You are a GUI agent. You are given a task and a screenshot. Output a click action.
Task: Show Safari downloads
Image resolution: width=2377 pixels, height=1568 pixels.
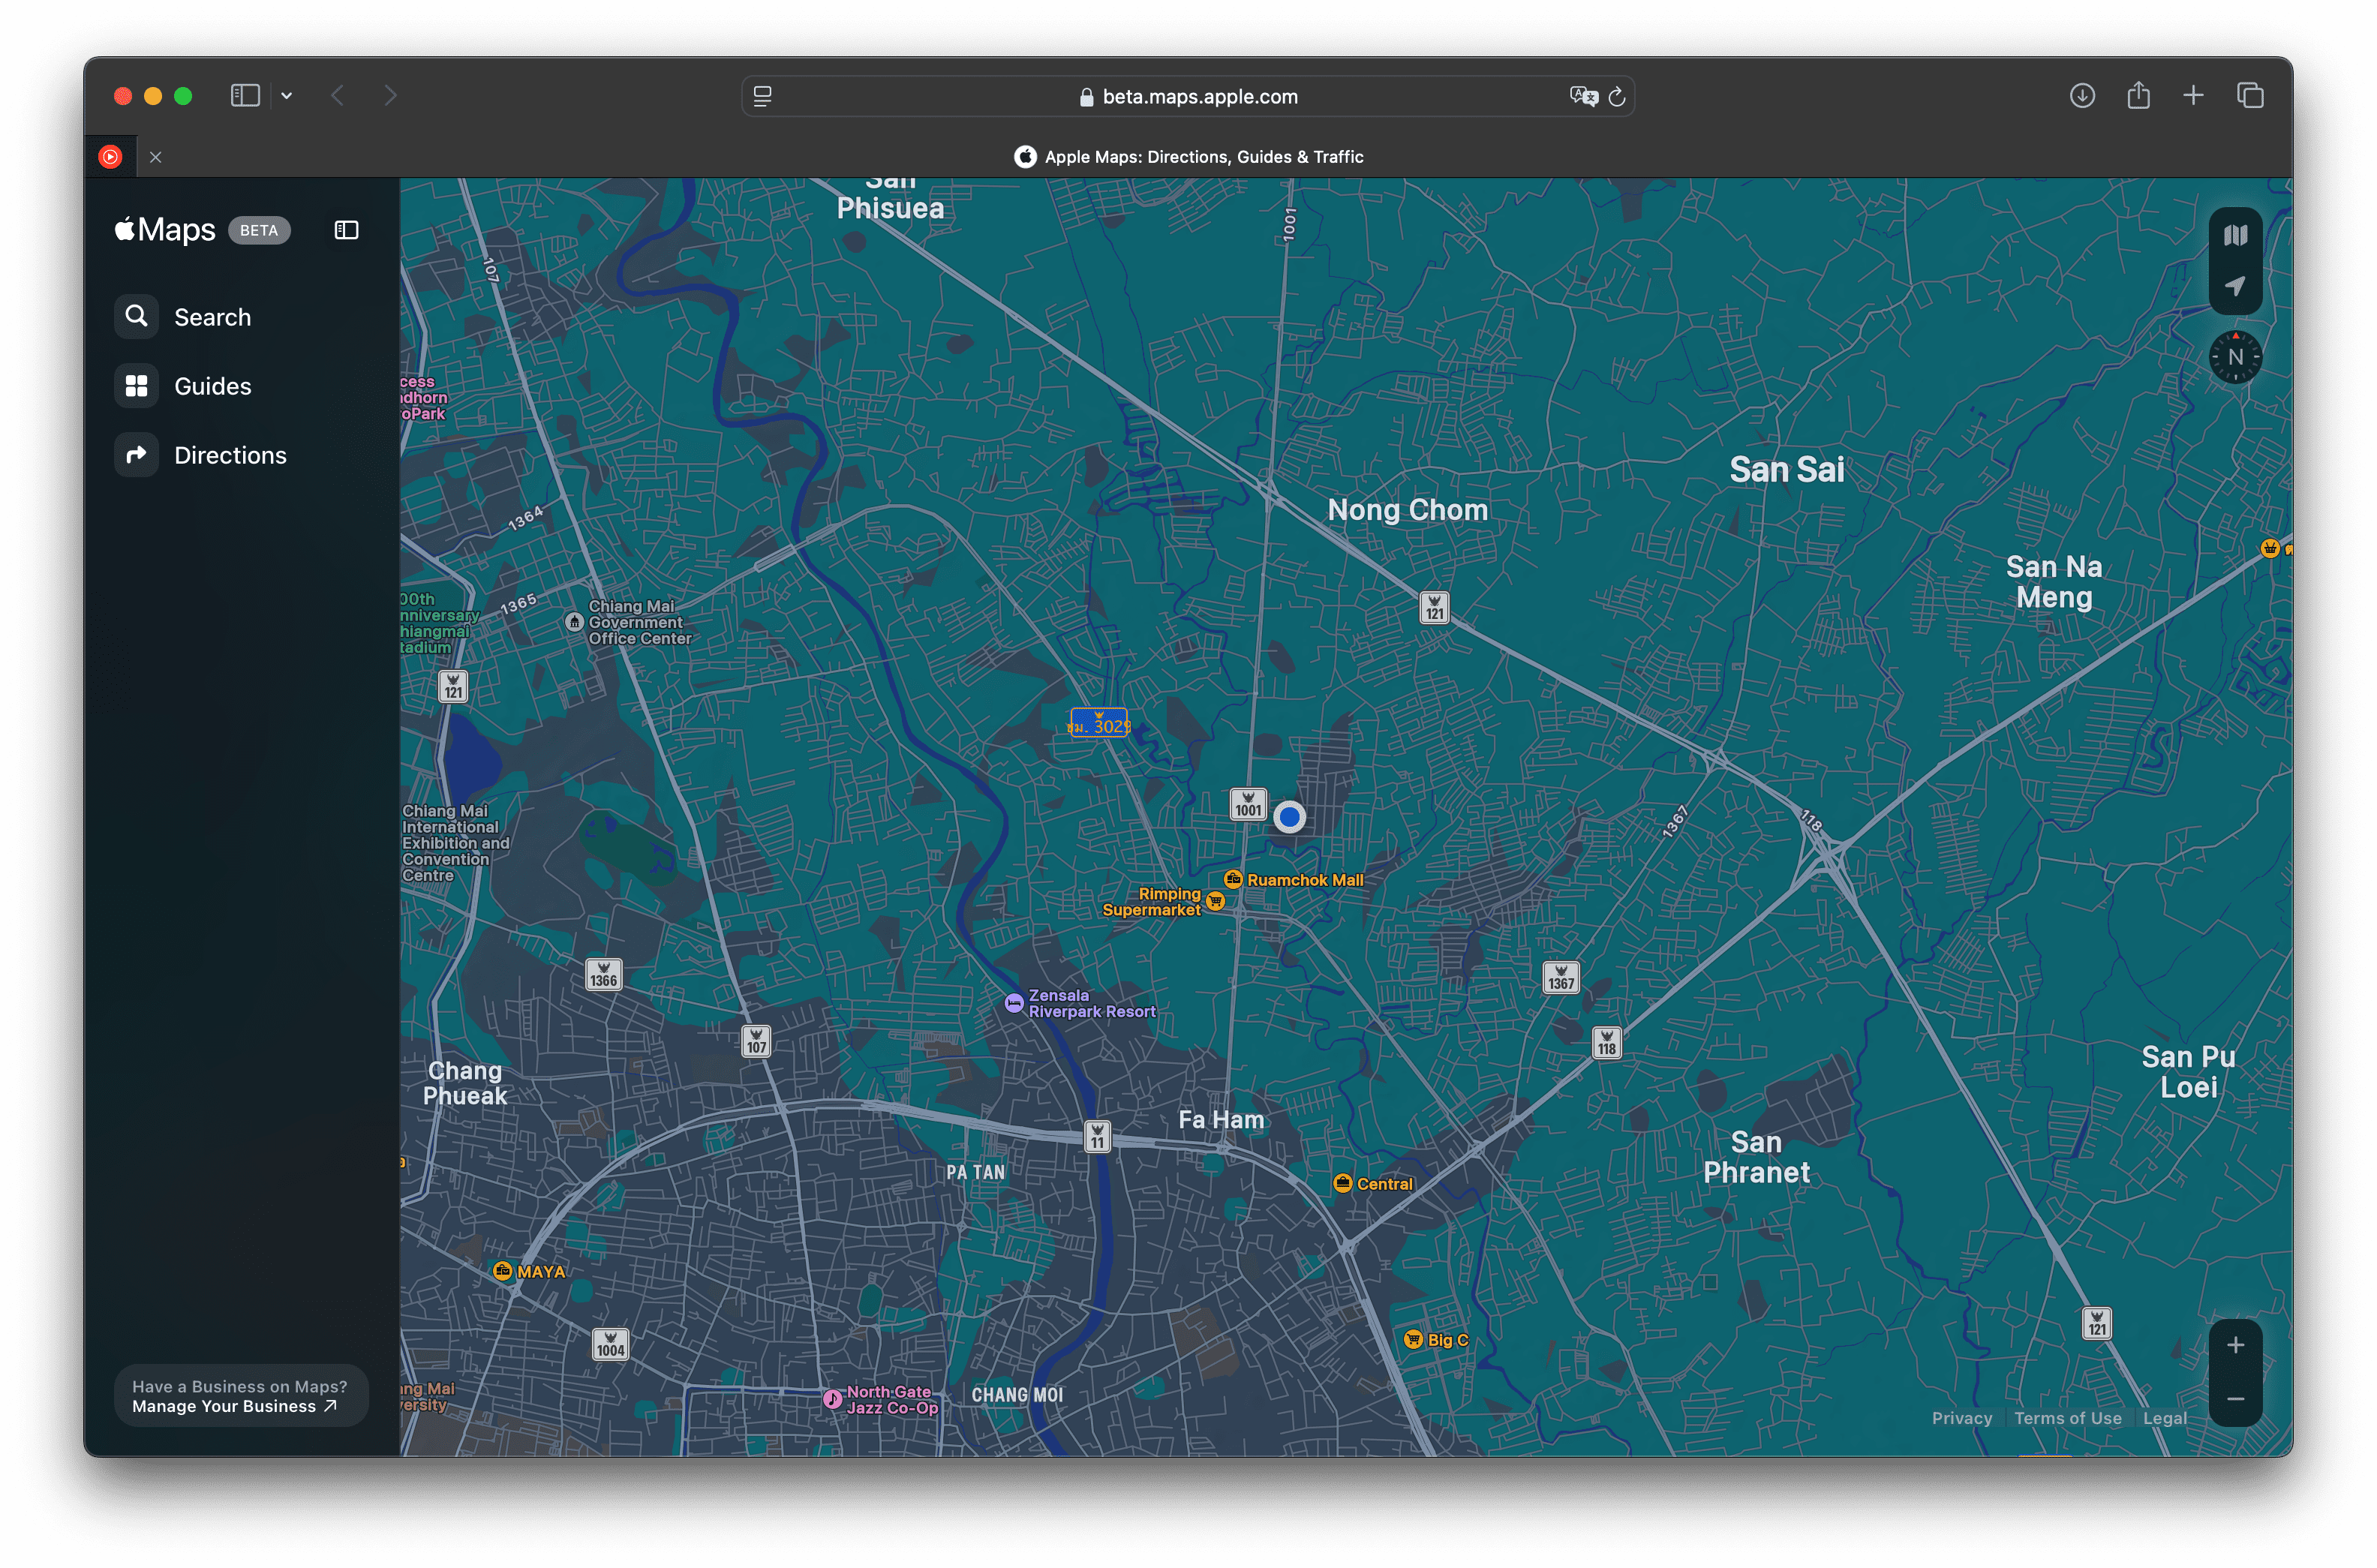(x=2082, y=96)
